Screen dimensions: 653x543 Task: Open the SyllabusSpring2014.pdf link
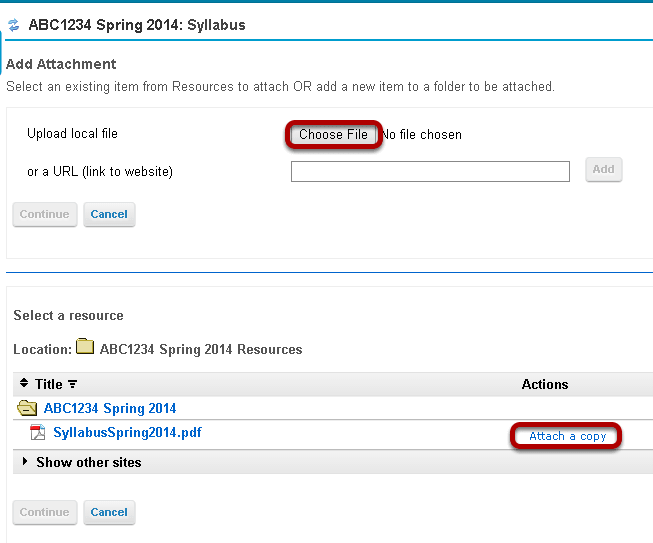127,432
